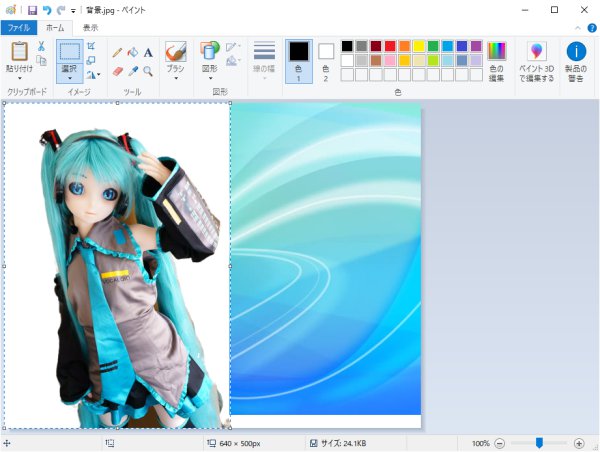
Task: Click the Redo arrow
Action: [x=61, y=10]
